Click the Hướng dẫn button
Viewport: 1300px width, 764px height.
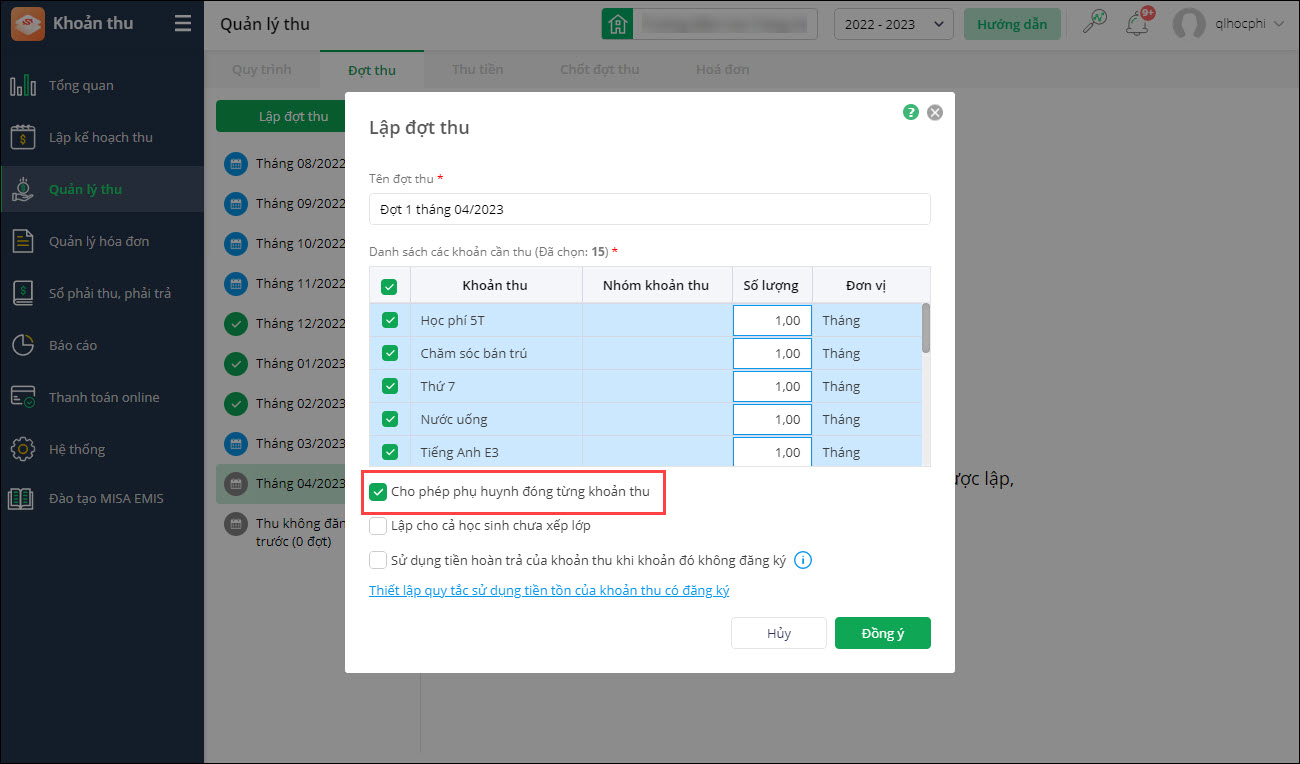1012,24
